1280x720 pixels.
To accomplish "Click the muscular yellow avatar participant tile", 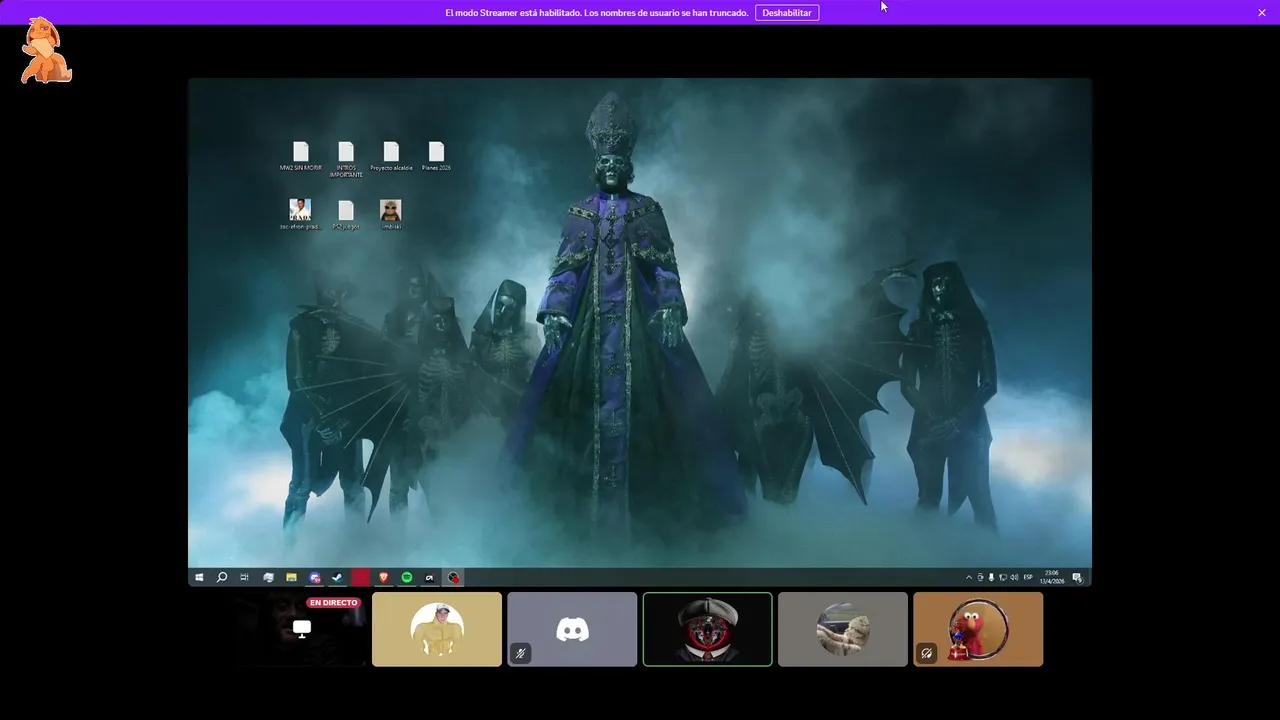I will tap(437, 629).
